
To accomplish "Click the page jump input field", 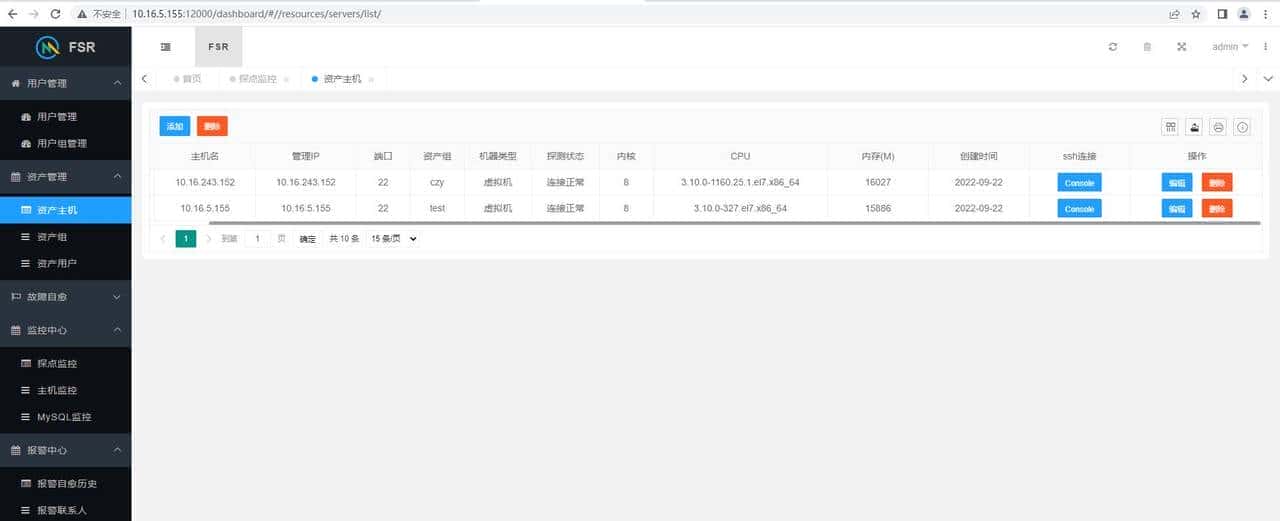I will (x=258, y=239).
